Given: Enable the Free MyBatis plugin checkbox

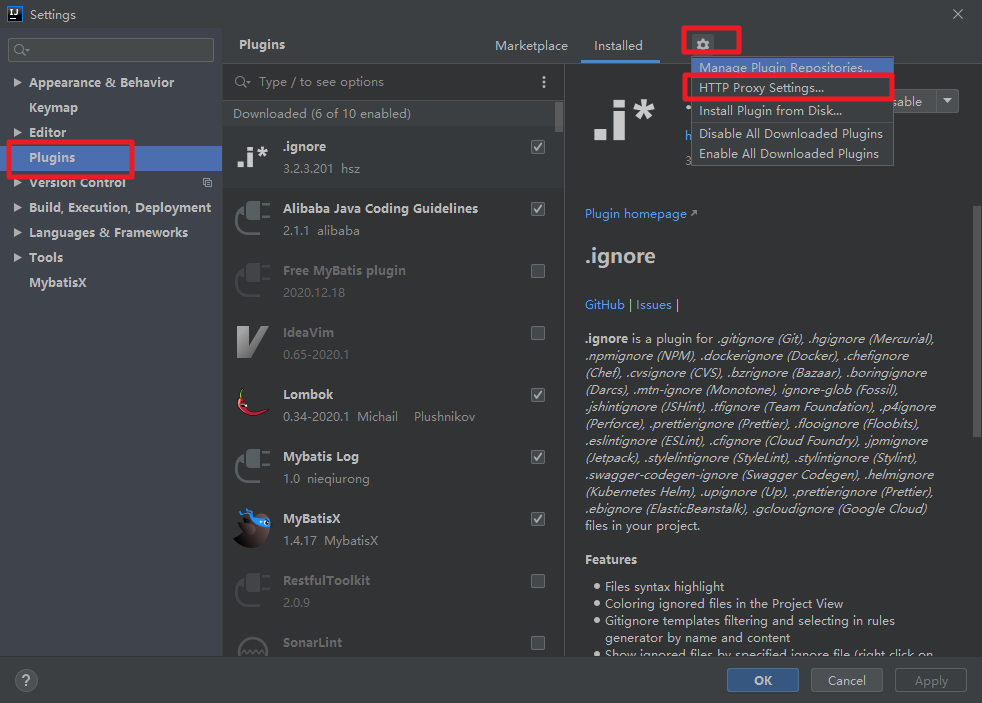Looking at the screenshot, I should [x=538, y=271].
